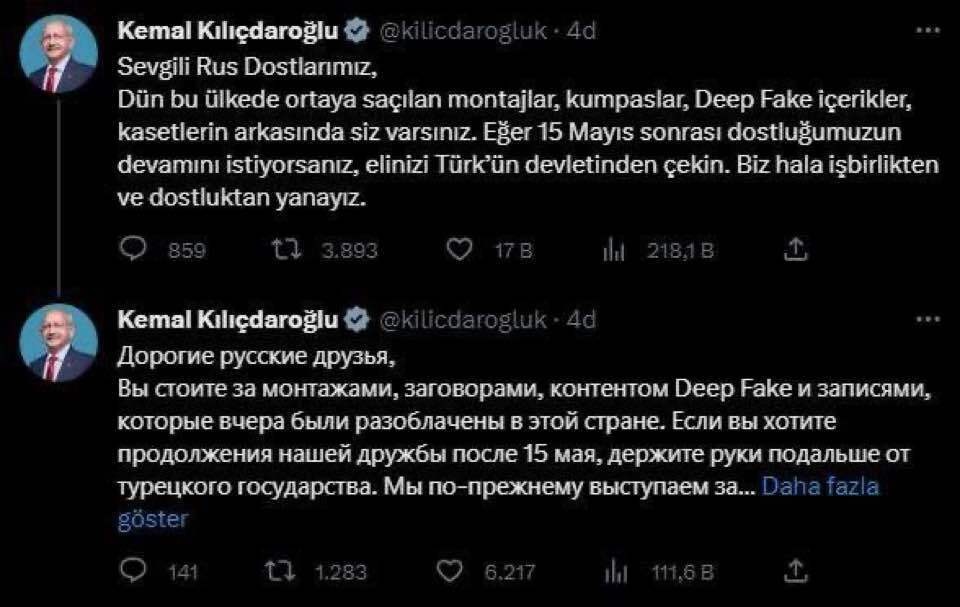Retweet the Turkish-language tweet
This screenshot has height=607, width=960.
pos(285,250)
